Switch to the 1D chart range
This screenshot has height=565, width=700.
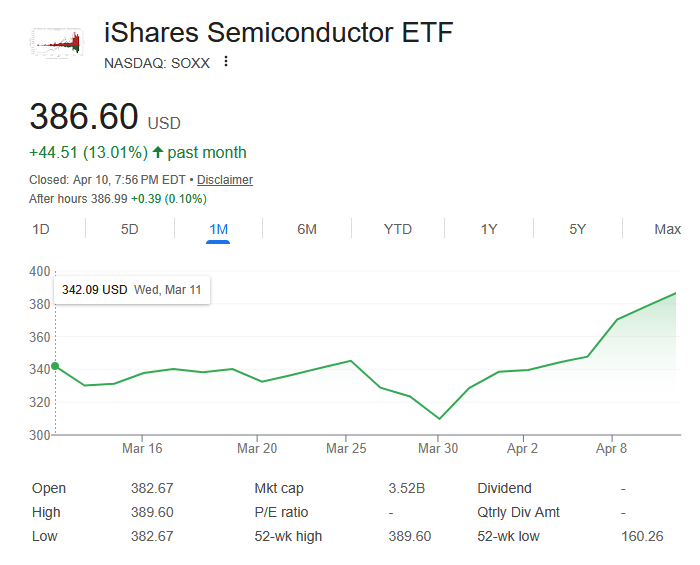click(x=41, y=229)
